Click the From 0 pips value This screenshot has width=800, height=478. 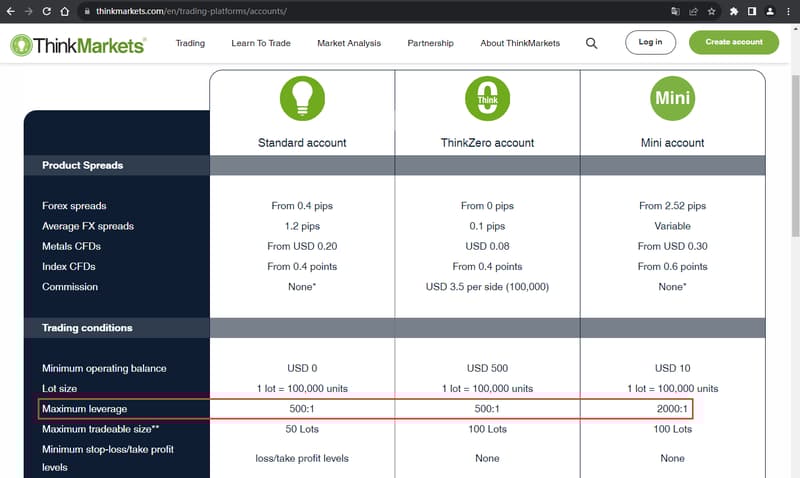(x=487, y=206)
